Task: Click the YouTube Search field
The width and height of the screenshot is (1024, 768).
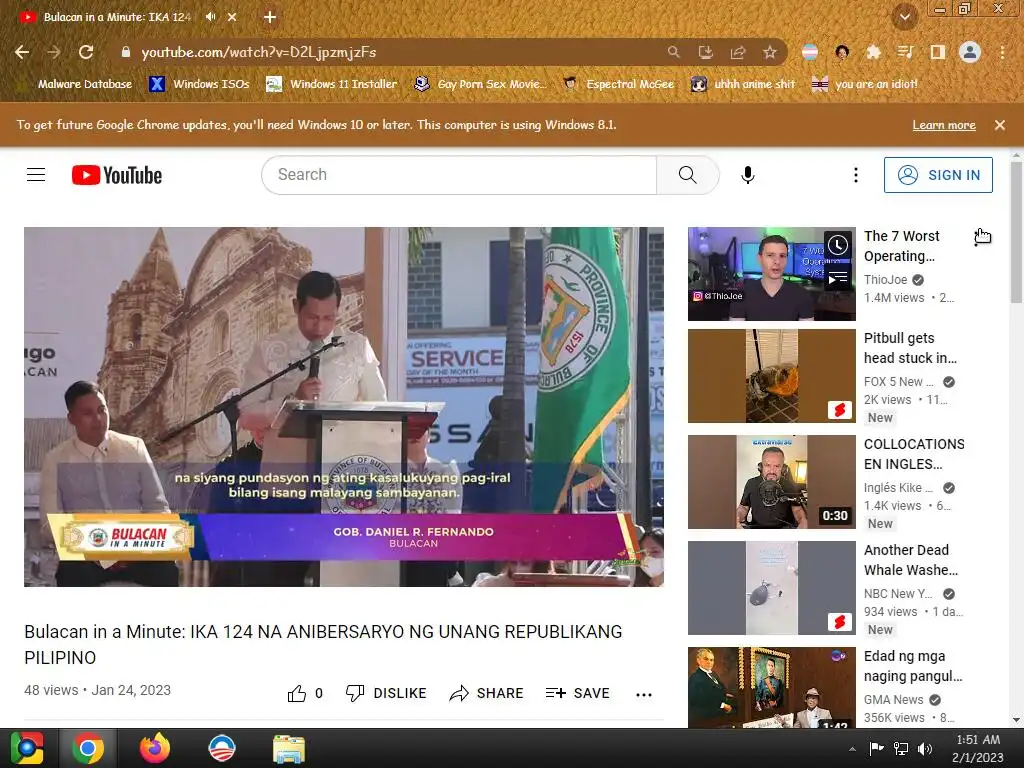Action: tap(459, 175)
